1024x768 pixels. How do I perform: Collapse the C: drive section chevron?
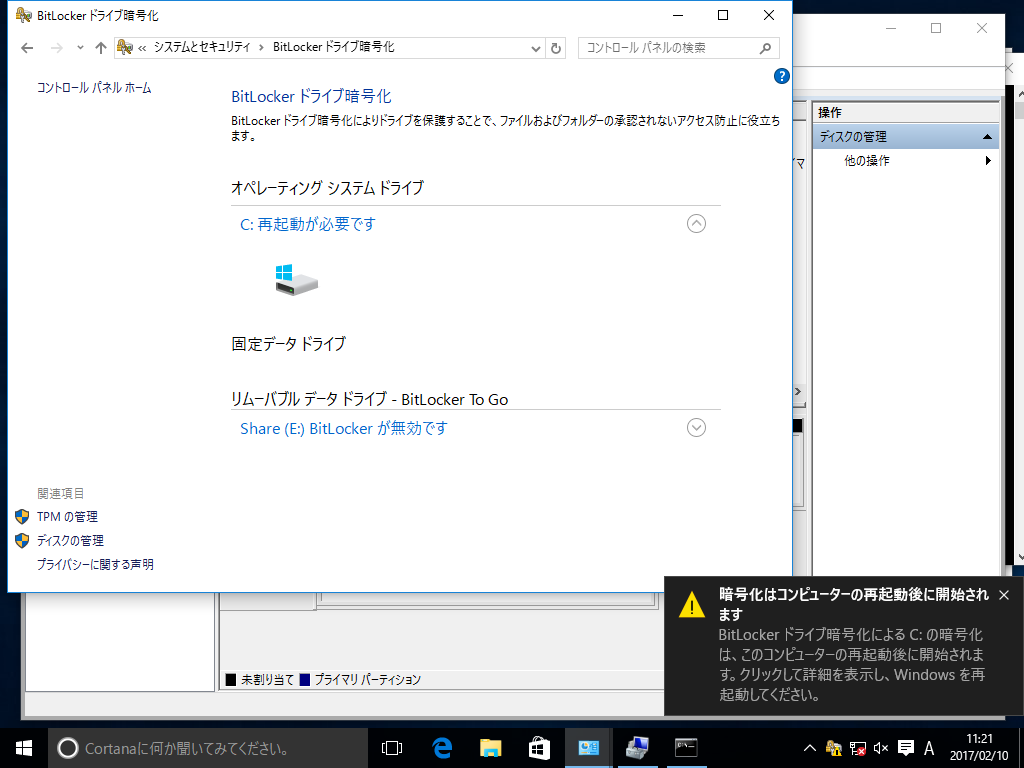point(696,223)
